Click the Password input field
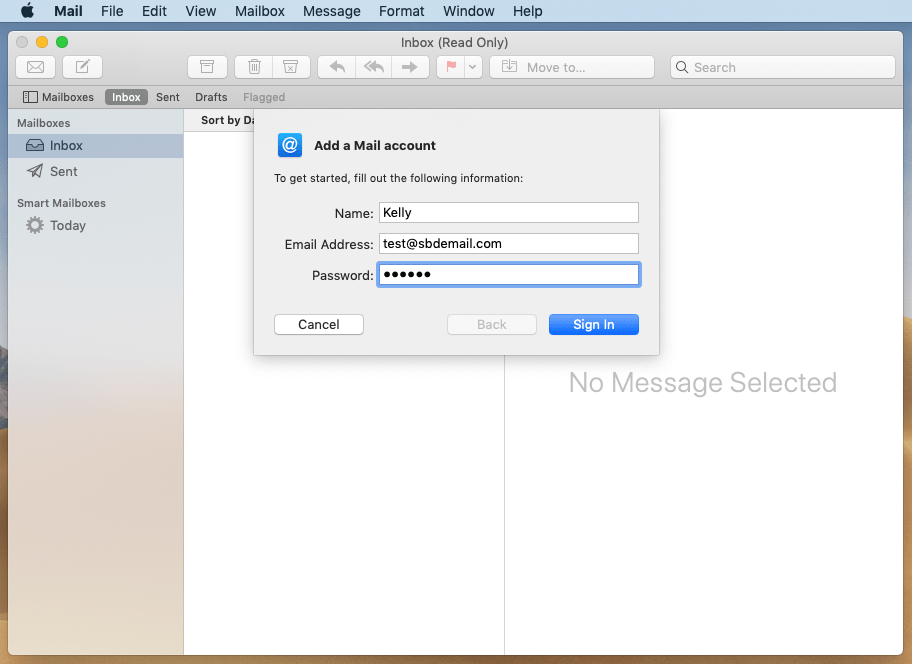The height and width of the screenshot is (664, 912). click(x=508, y=274)
